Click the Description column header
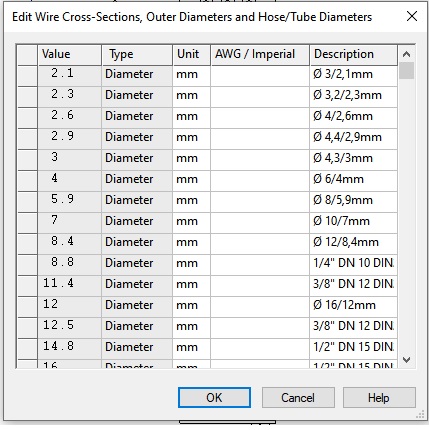 point(354,54)
